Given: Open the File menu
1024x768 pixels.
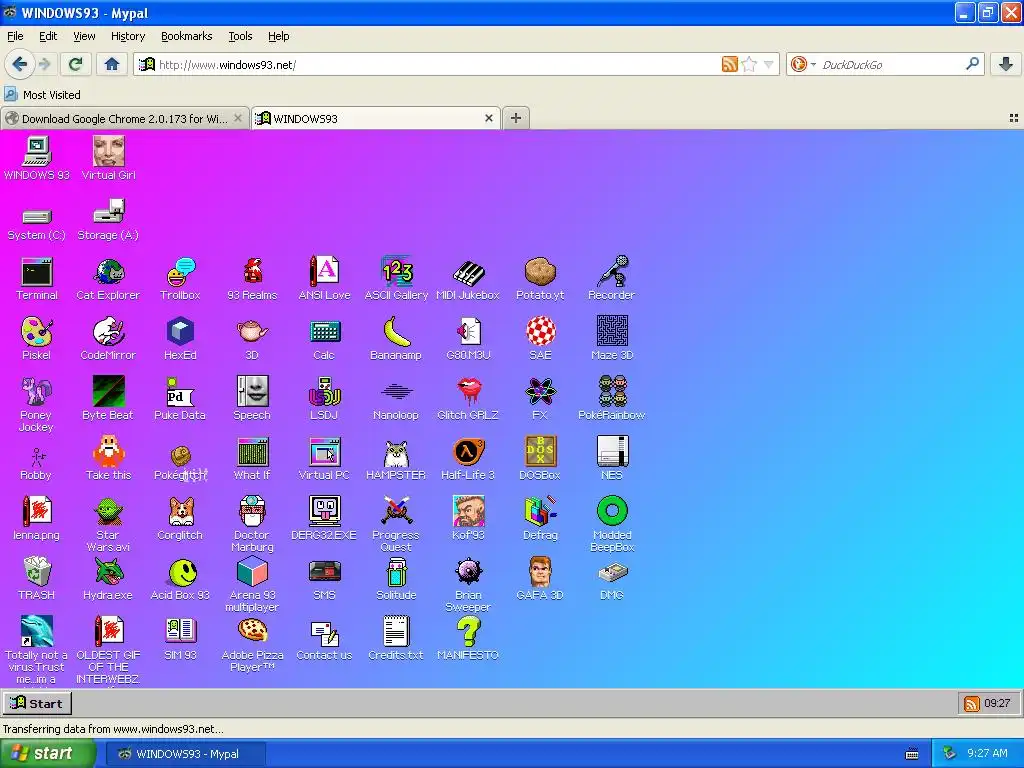Looking at the screenshot, I should (x=15, y=36).
